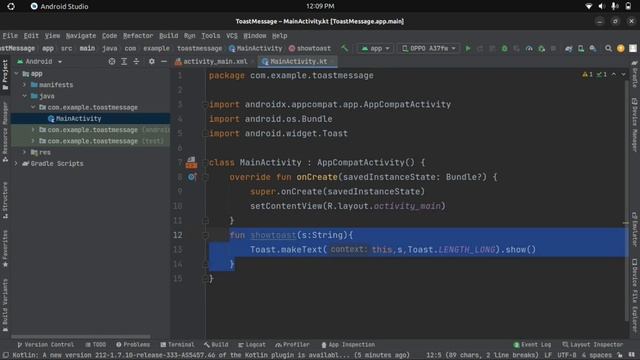Open the Logcat tool window
The width and height of the screenshot is (640, 360).
[252, 345]
